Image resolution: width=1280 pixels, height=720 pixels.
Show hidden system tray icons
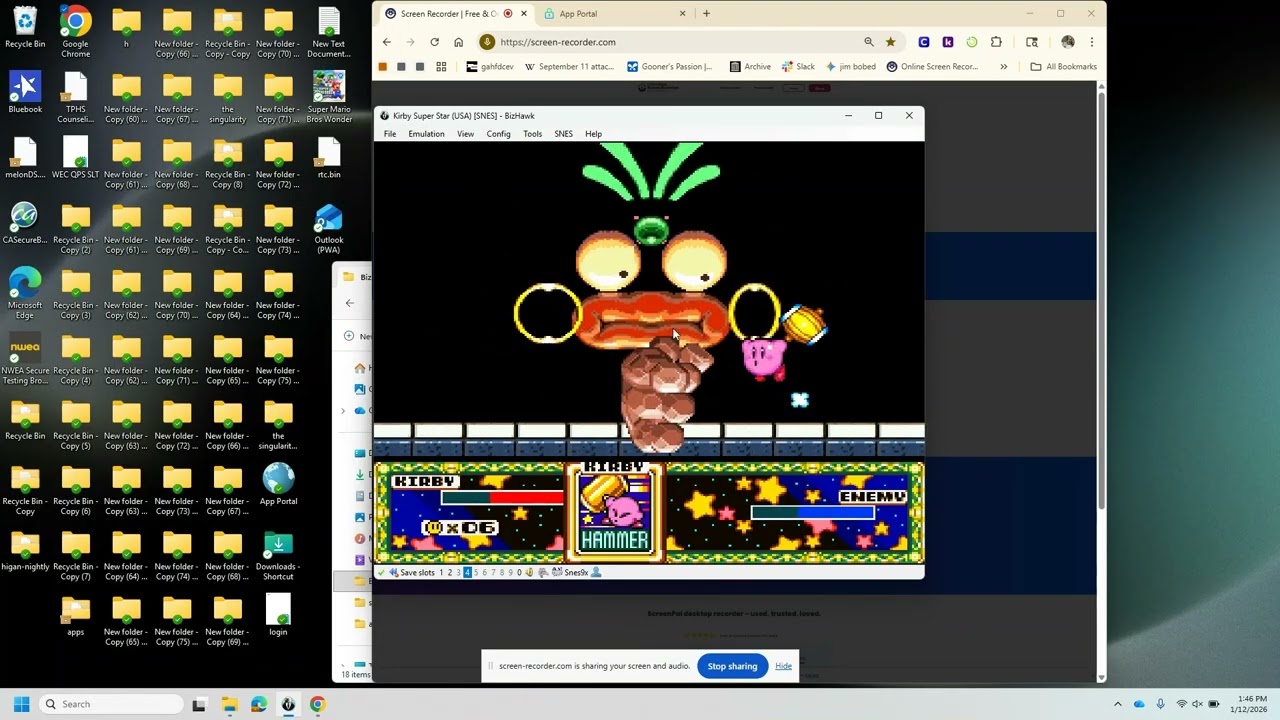pyautogui.click(x=1118, y=704)
